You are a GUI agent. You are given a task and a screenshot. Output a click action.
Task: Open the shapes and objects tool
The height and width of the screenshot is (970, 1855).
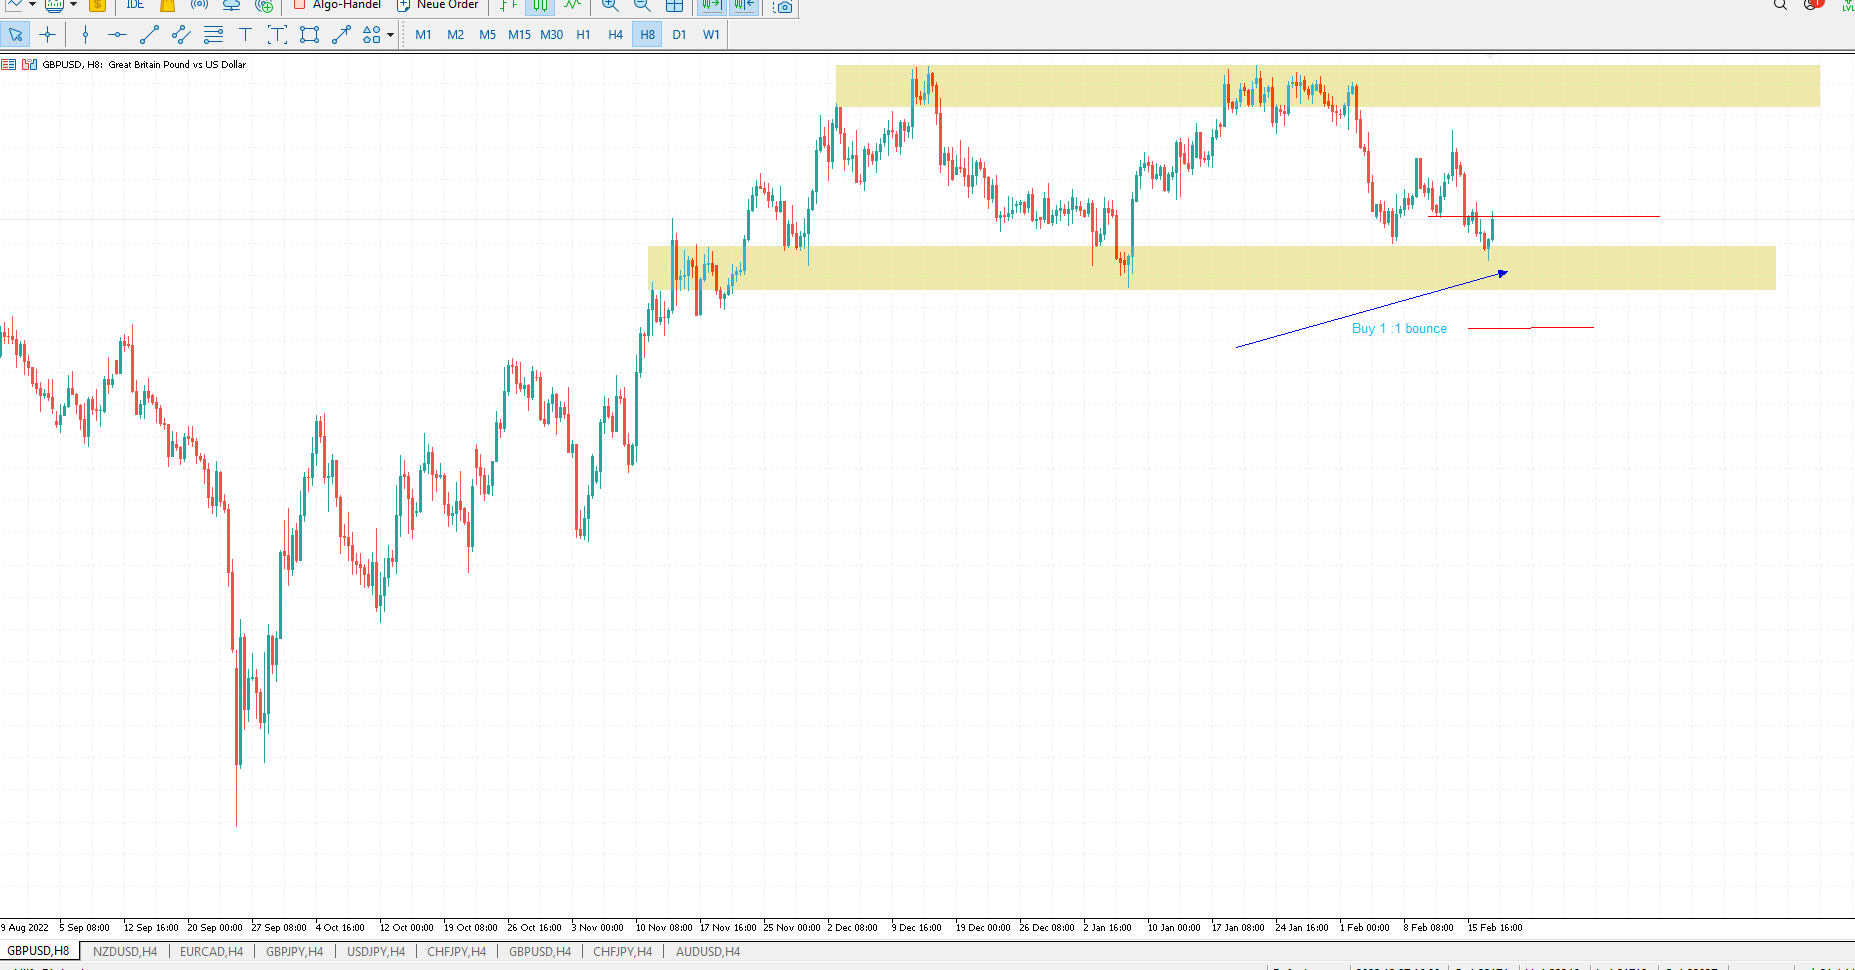pyautogui.click(x=371, y=35)
